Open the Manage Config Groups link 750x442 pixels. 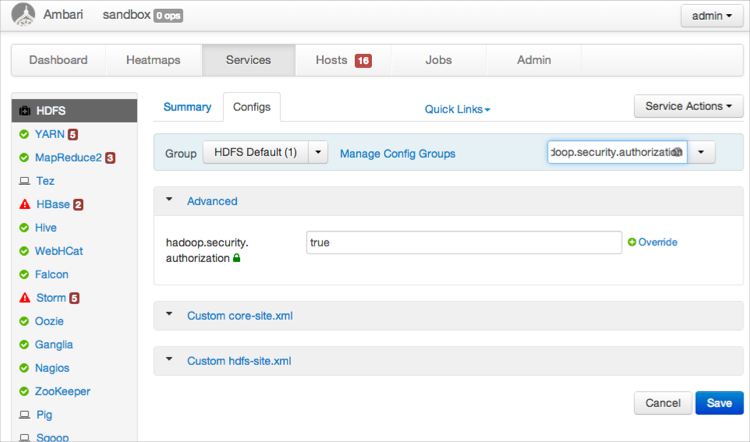click(397, 154)
